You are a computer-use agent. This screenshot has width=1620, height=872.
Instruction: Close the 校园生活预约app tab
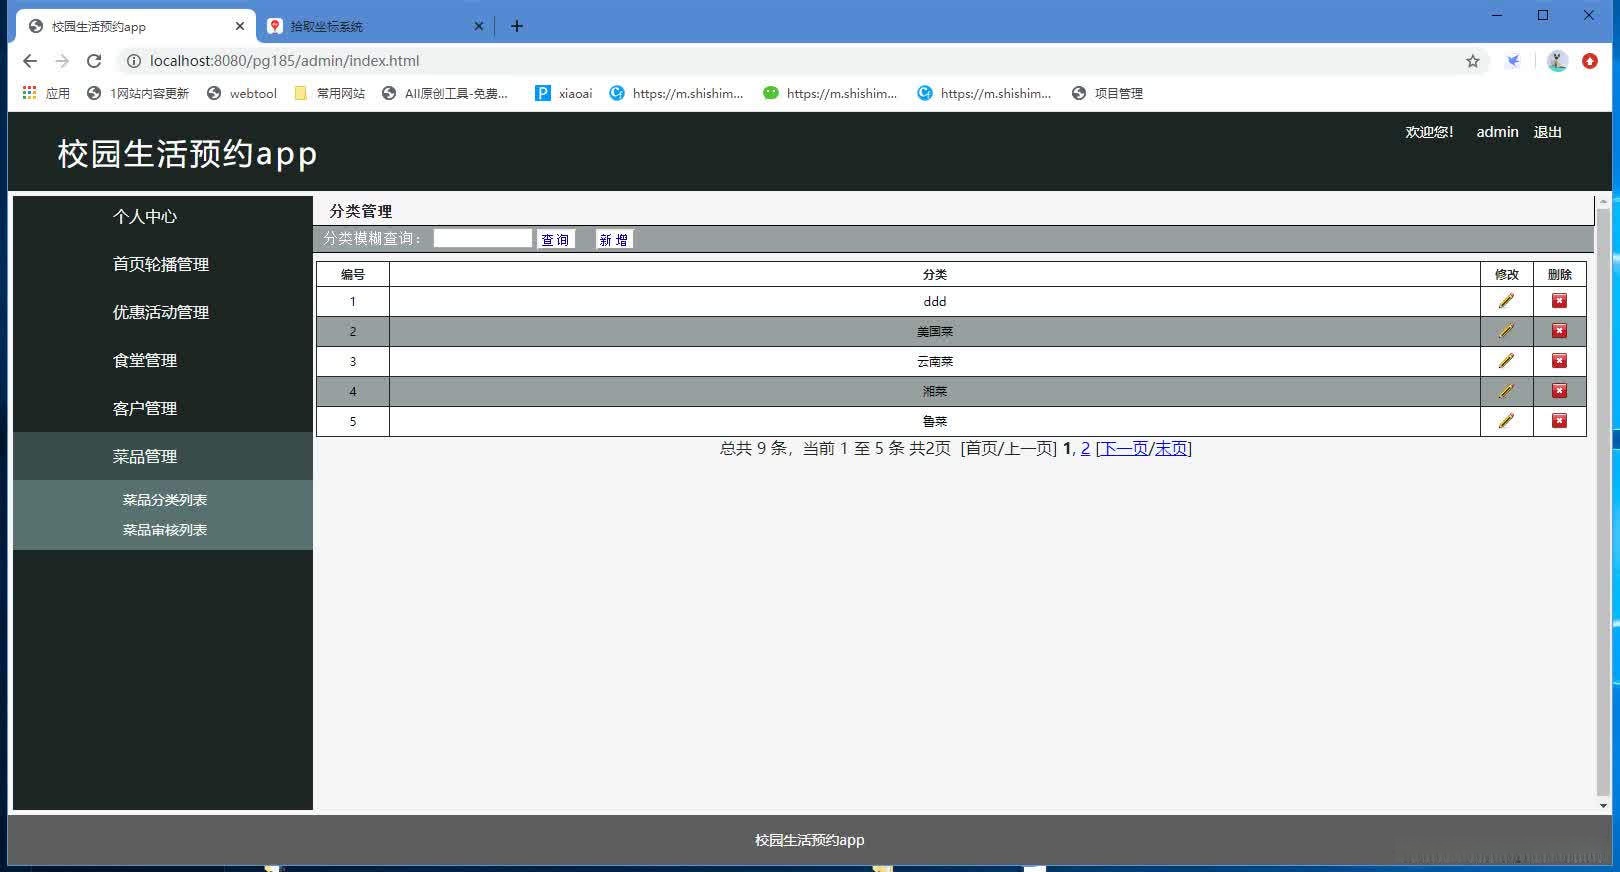point(240,26)
